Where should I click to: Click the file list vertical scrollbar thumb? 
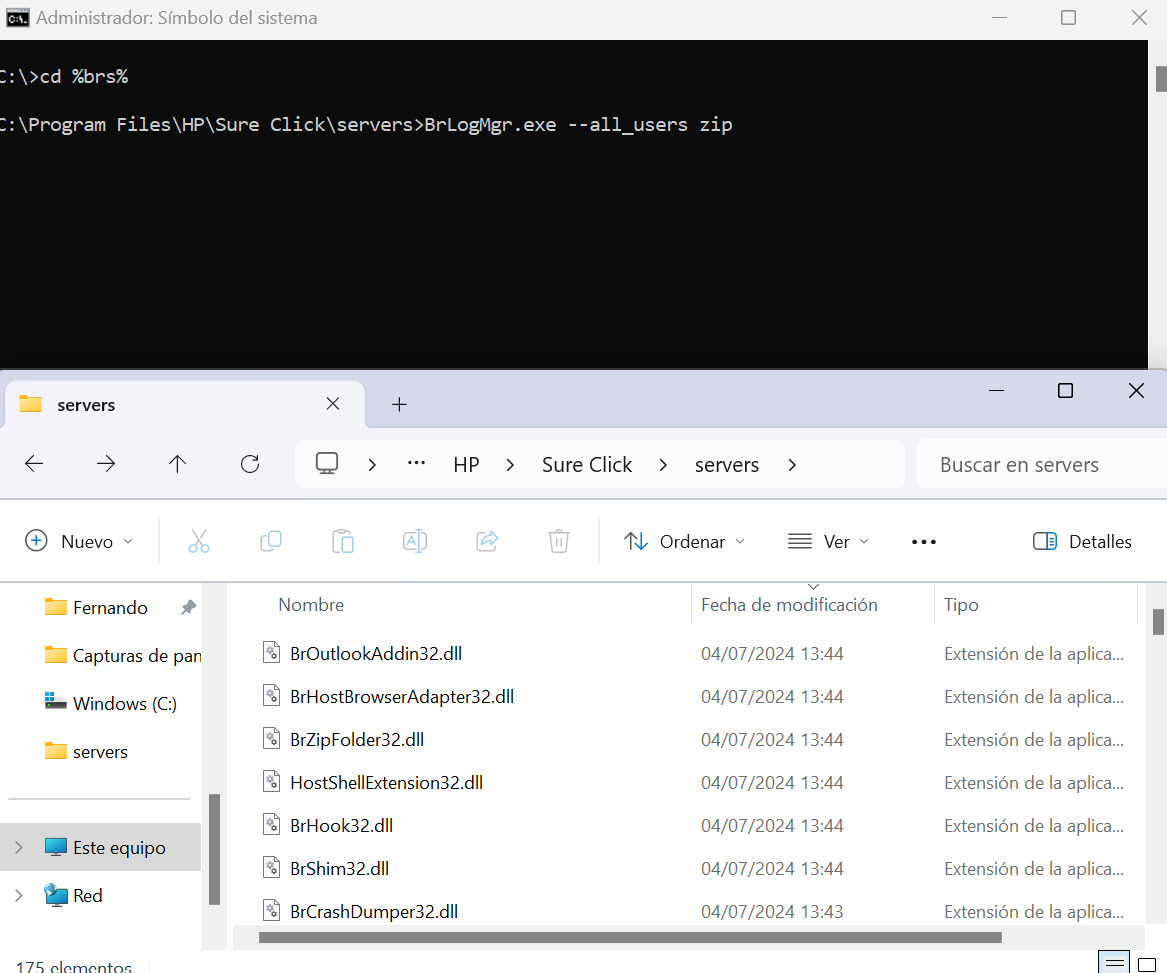[x=1158, y=622]
